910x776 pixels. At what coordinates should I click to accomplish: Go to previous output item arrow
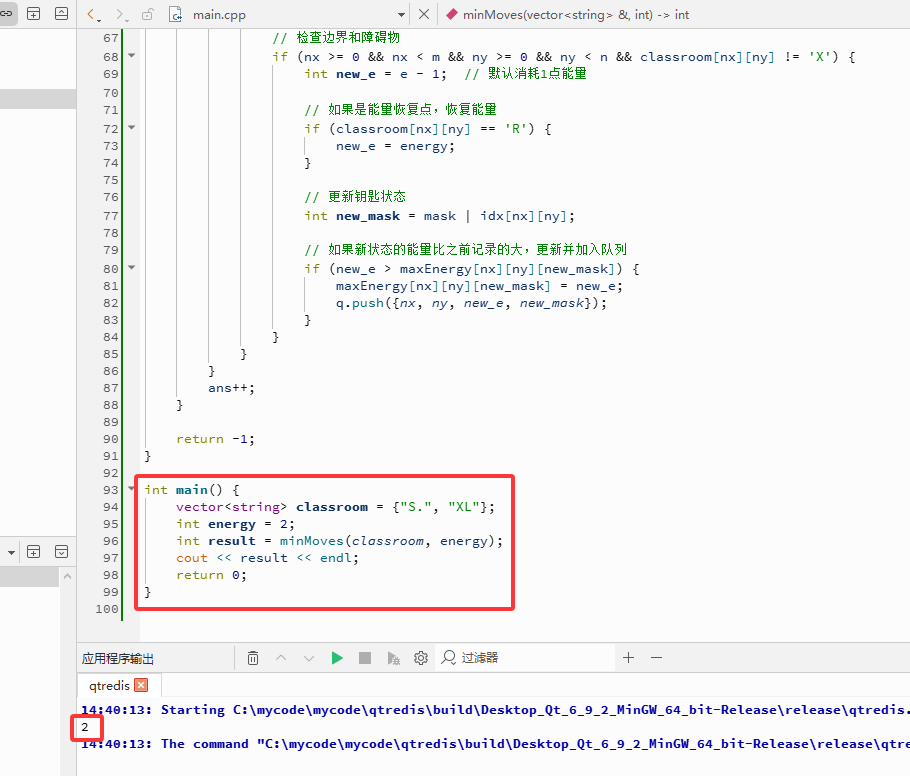(281, 658)
